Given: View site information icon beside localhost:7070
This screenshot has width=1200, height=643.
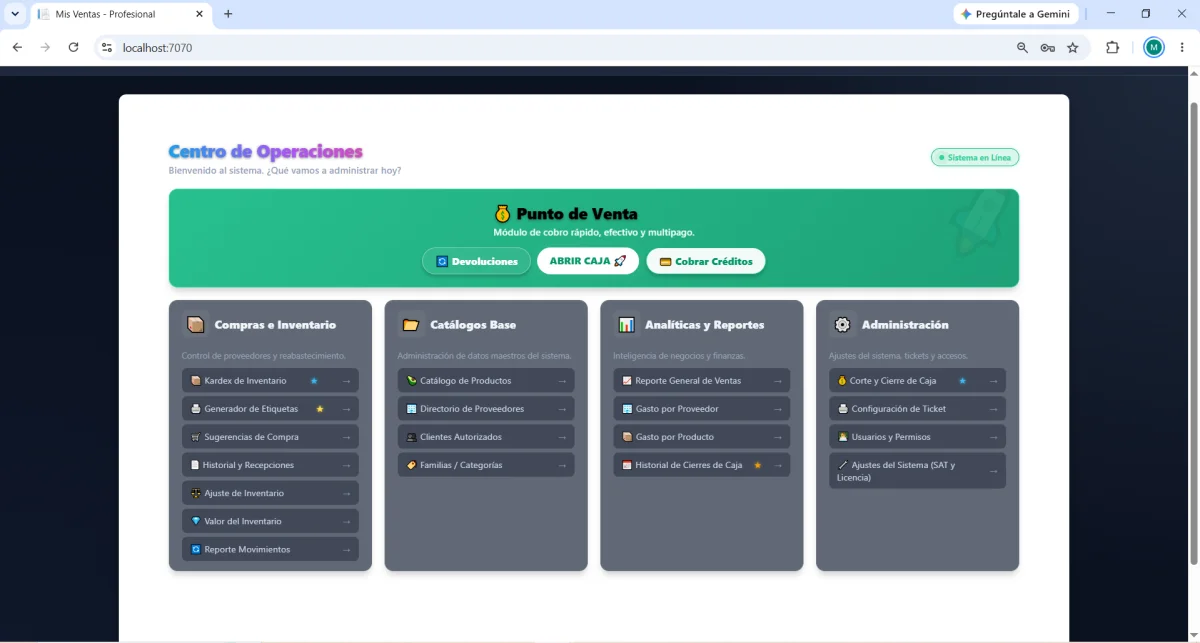Looking at the screenshot, I should click(x=107, y=47).
